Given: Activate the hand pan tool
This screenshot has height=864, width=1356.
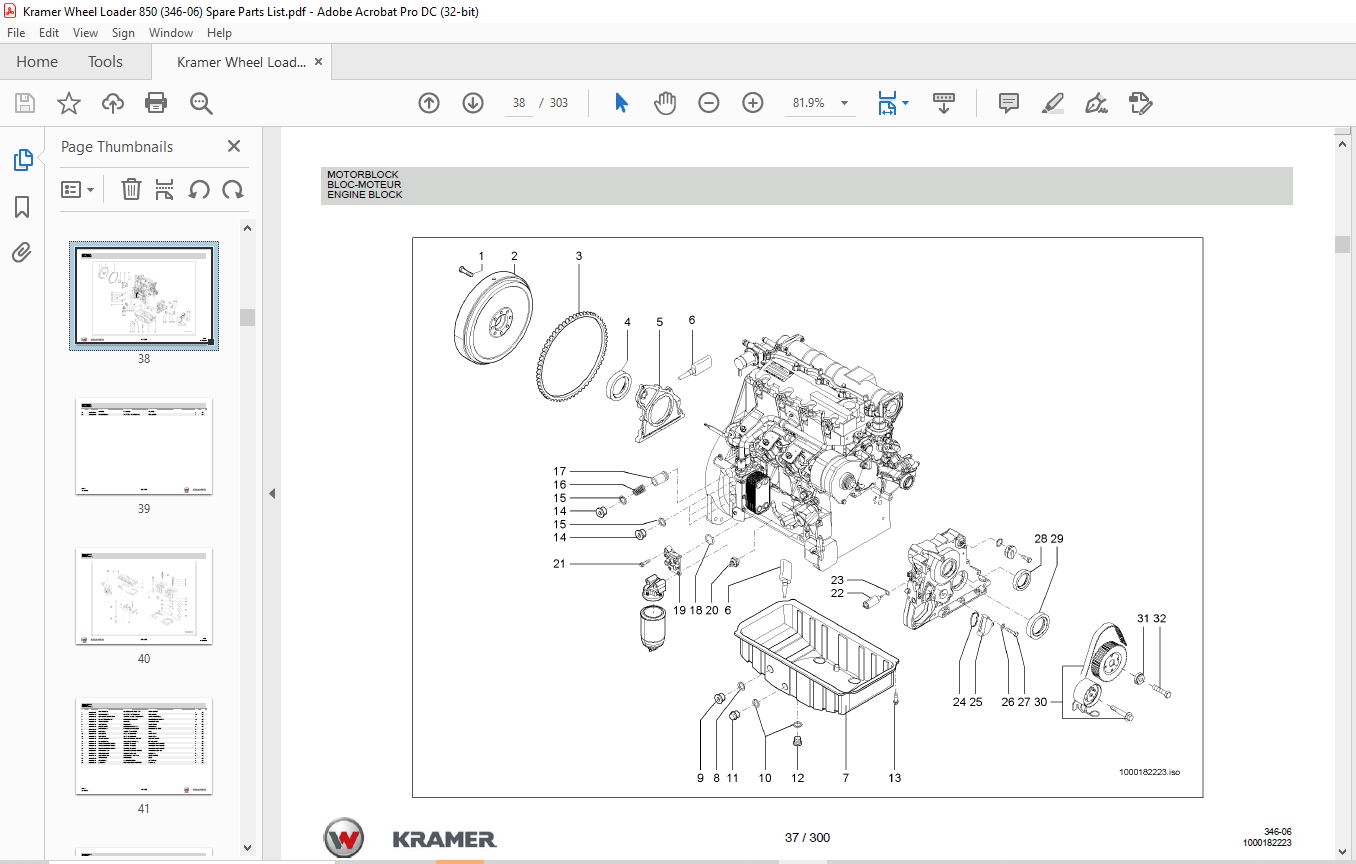Looking at the screenshot, I should 665,103.
